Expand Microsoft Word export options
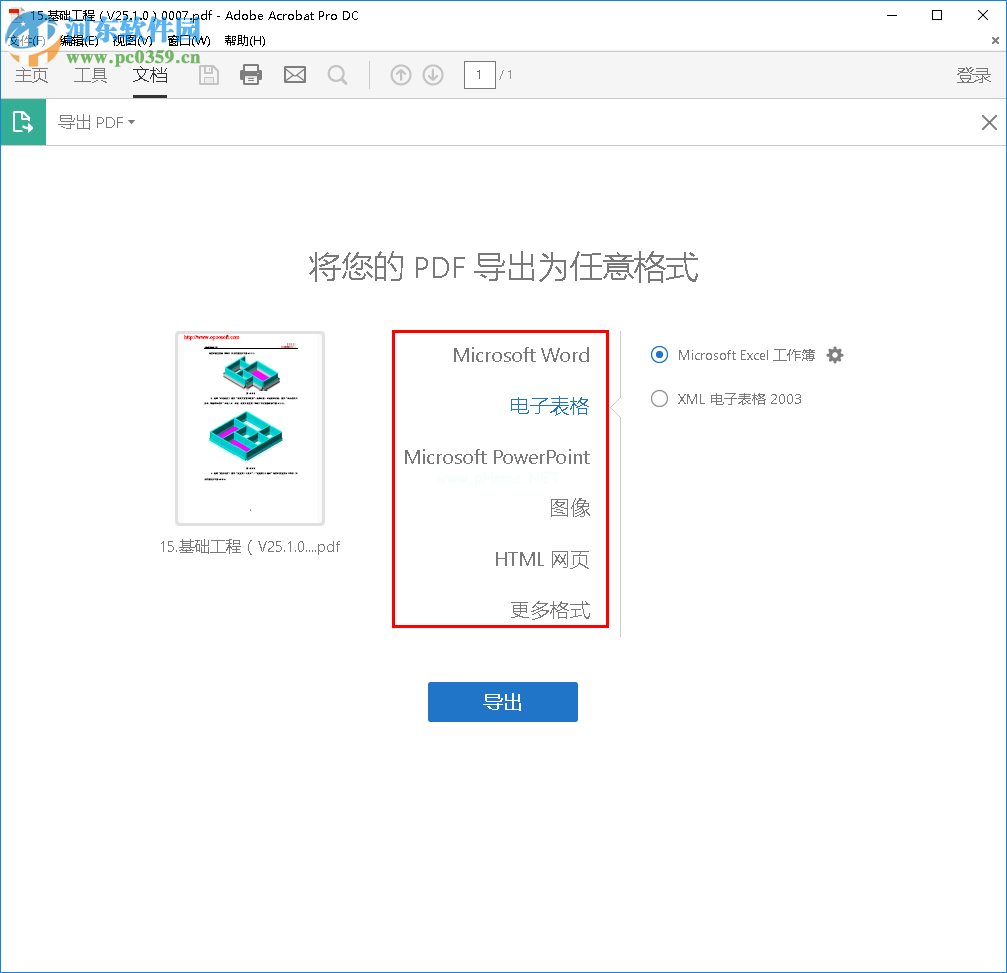Image resolution: width=1007 pixels, height=973 pixels. [521, 354]
